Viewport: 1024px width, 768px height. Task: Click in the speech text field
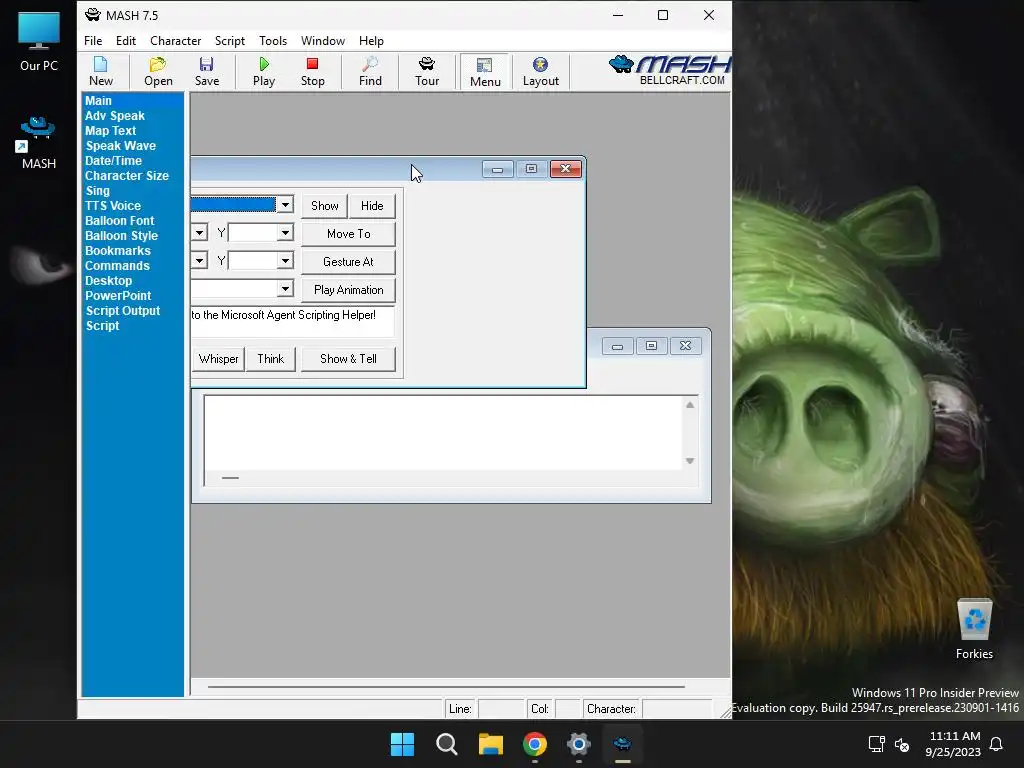coord(293,321)
